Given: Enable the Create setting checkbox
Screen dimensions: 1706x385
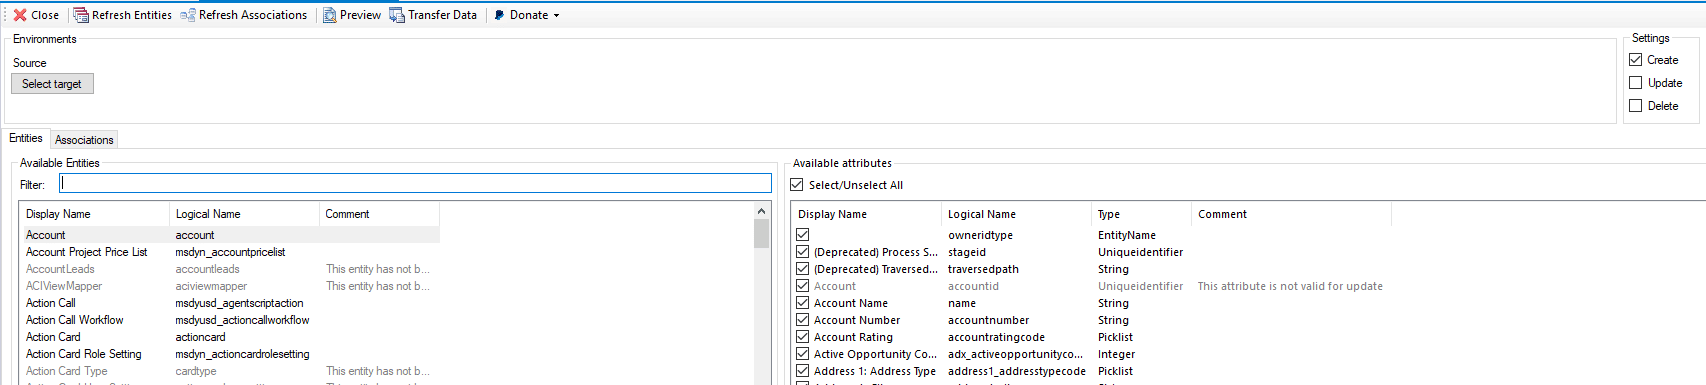Looking at the screenshot, I should pyautogui.click(x=1636, y=60).
